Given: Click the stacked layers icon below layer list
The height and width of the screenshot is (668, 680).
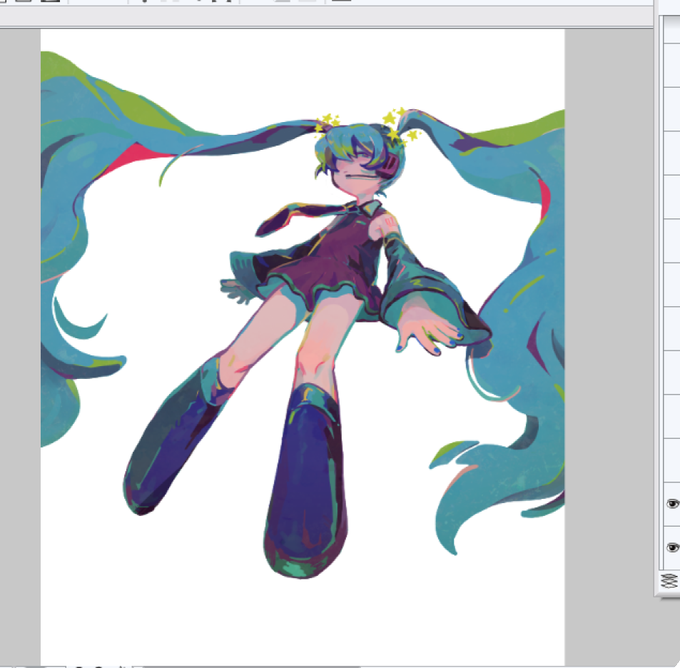Looking at the screenshot, I should pyautogui.click(x=670, y=581).
